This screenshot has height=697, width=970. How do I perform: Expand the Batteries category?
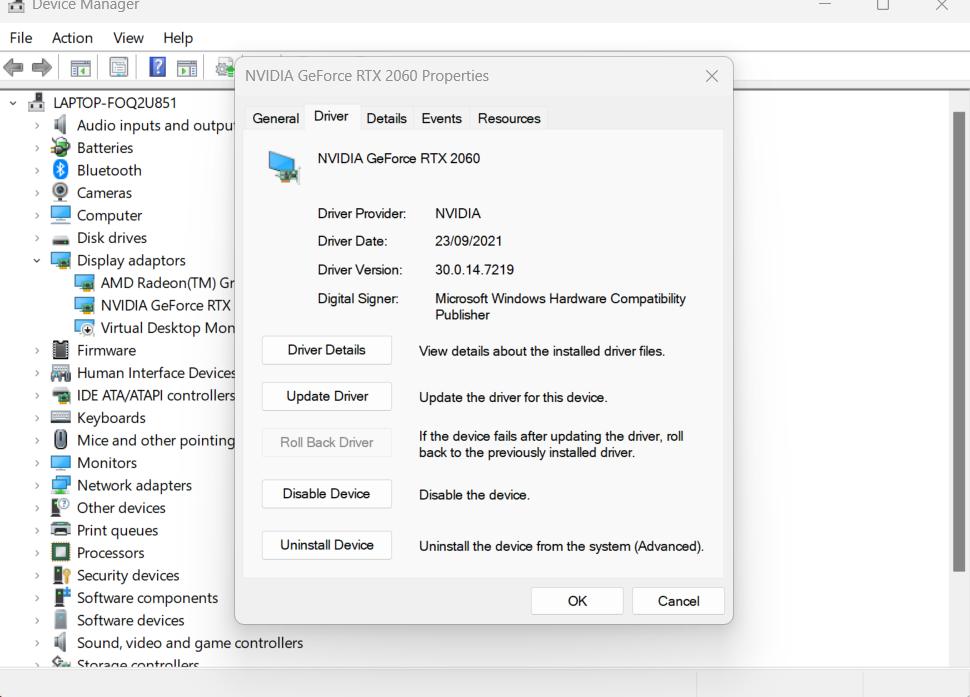pos(37,148)
